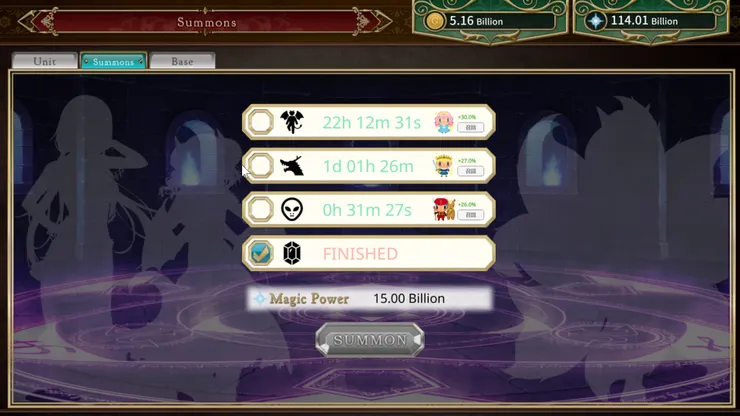Check the box for the 1d 01h summon
This screenshot has width=740, height=416.
click(x=261, y=166)
